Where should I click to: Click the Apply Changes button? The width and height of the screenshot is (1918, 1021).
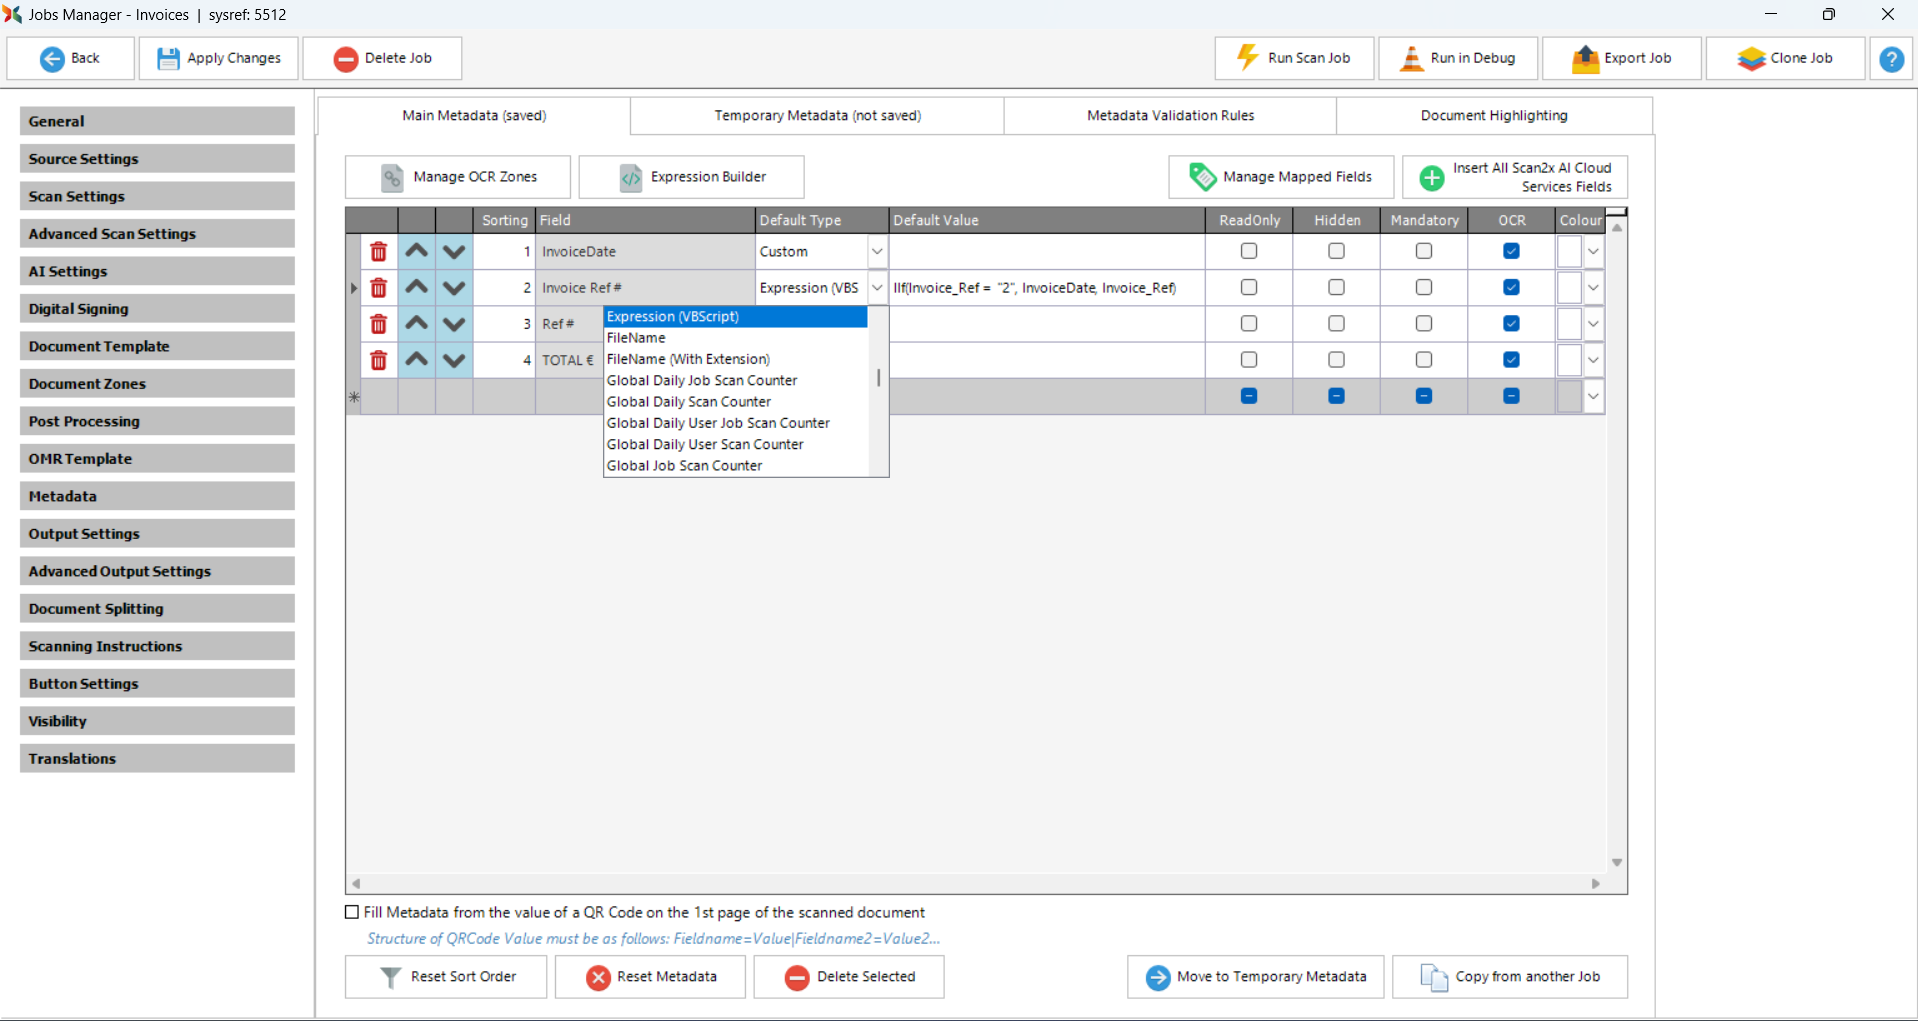click(219, 59)
